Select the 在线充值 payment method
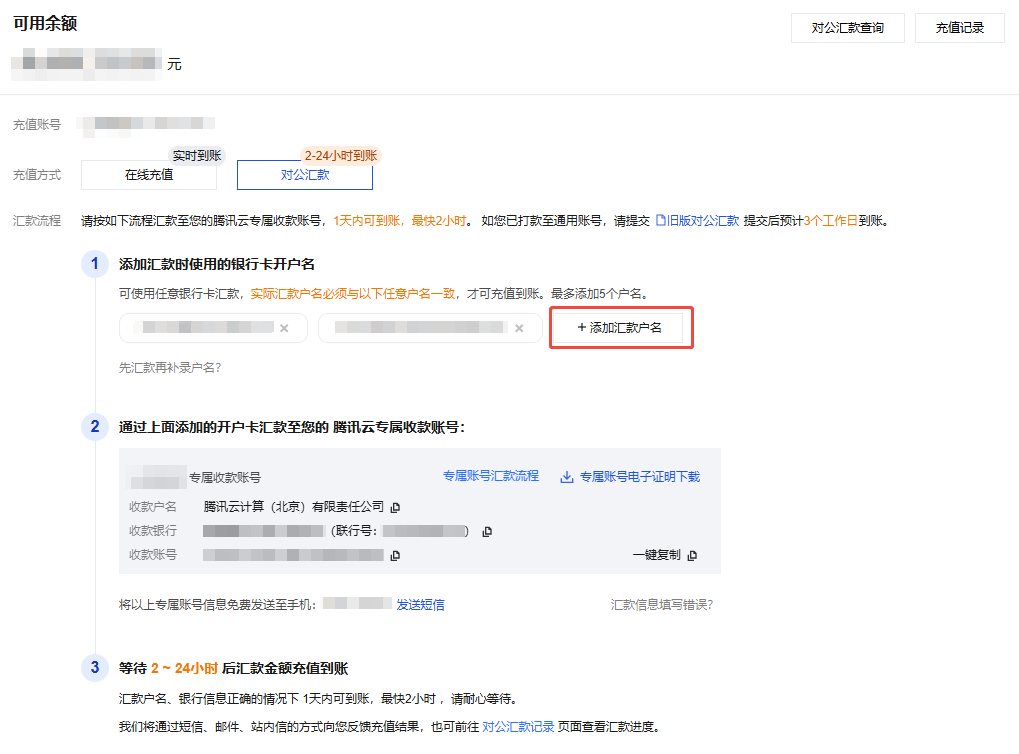 (x=148, y=174)
